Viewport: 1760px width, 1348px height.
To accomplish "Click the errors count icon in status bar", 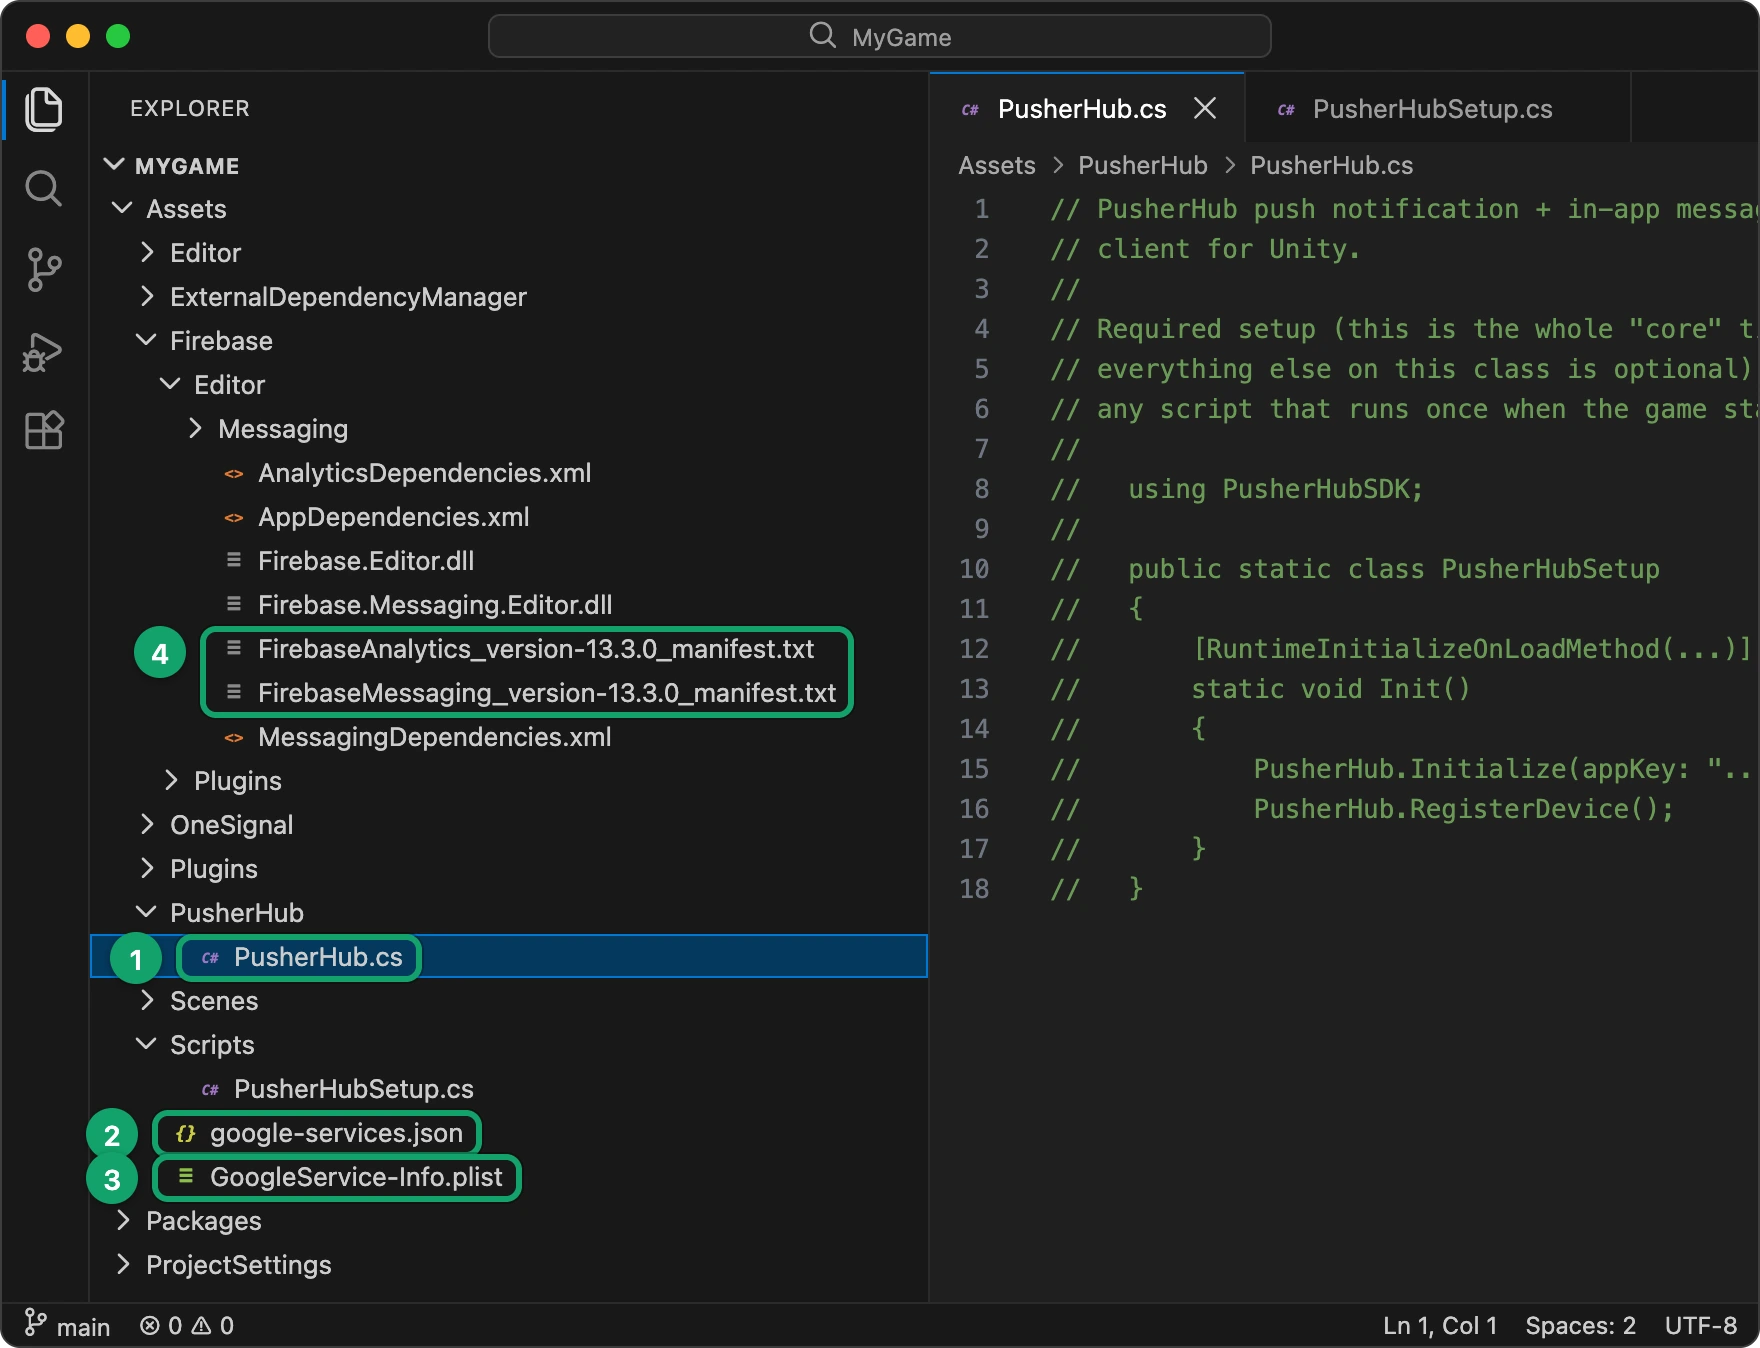I will pyautogui.click(x=150, y=1326).
